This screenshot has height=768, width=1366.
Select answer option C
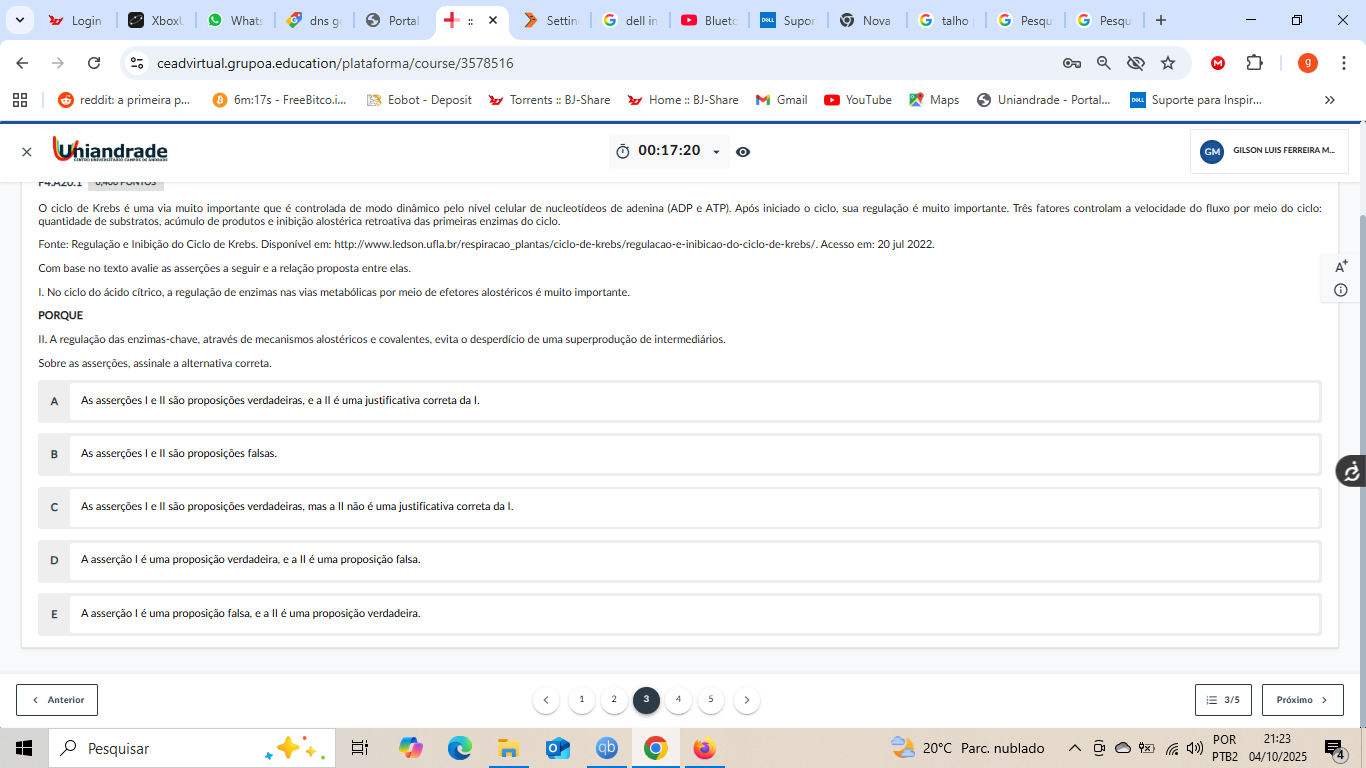pyautogui.click(x=680, y=507)
